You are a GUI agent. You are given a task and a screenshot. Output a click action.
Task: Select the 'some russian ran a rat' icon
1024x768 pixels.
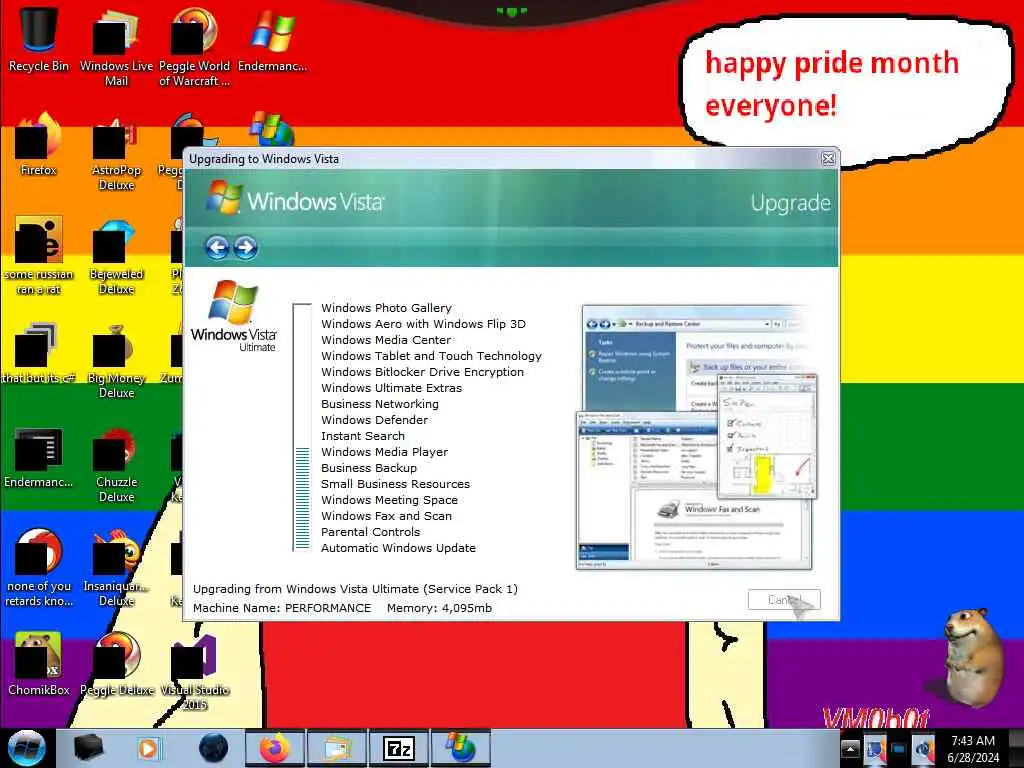click(x=39, y=255)
